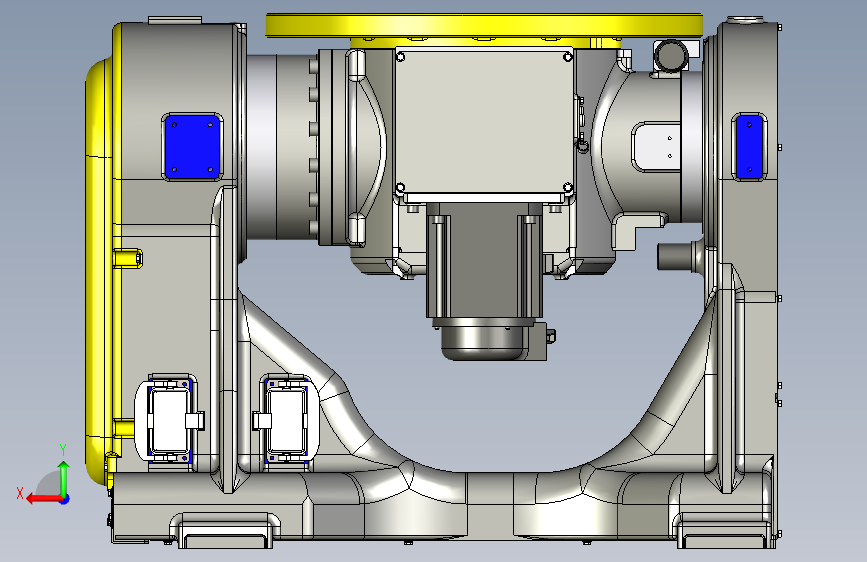867x562 pixels.
Task: Select the narrow blue cover plate on right housing
Action: [749, 147]
